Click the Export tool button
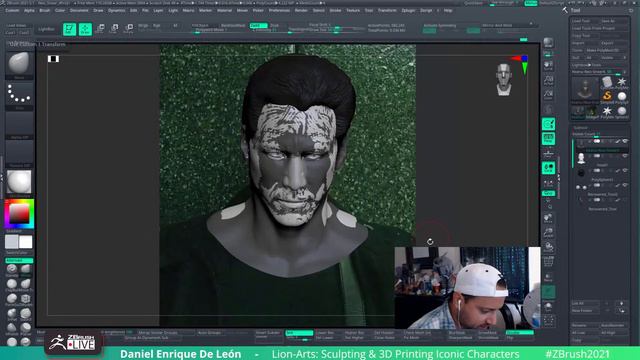This screenshot has height=360, width=640. pyautogui.click(x=614, y=43)
